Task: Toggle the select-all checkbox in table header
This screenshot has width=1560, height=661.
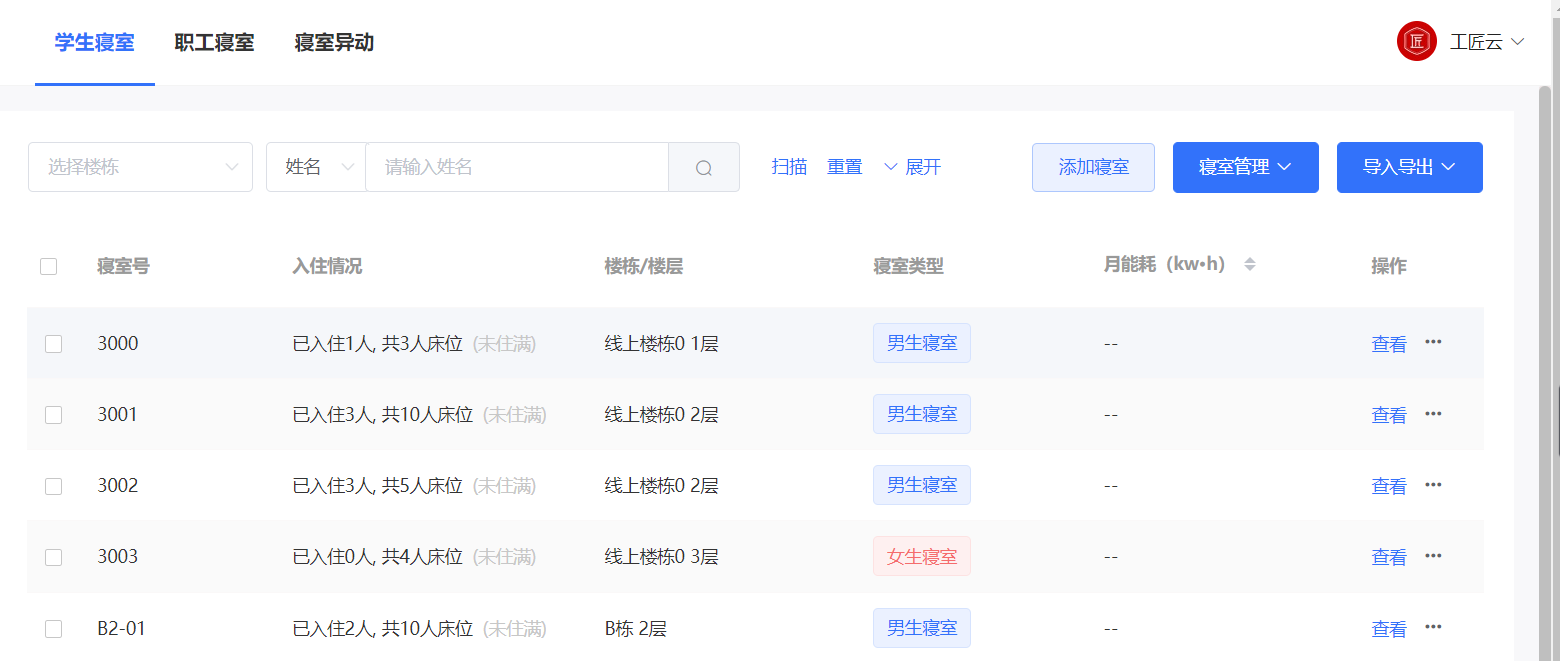Action: pyautogui.click(x=49, y=266)
